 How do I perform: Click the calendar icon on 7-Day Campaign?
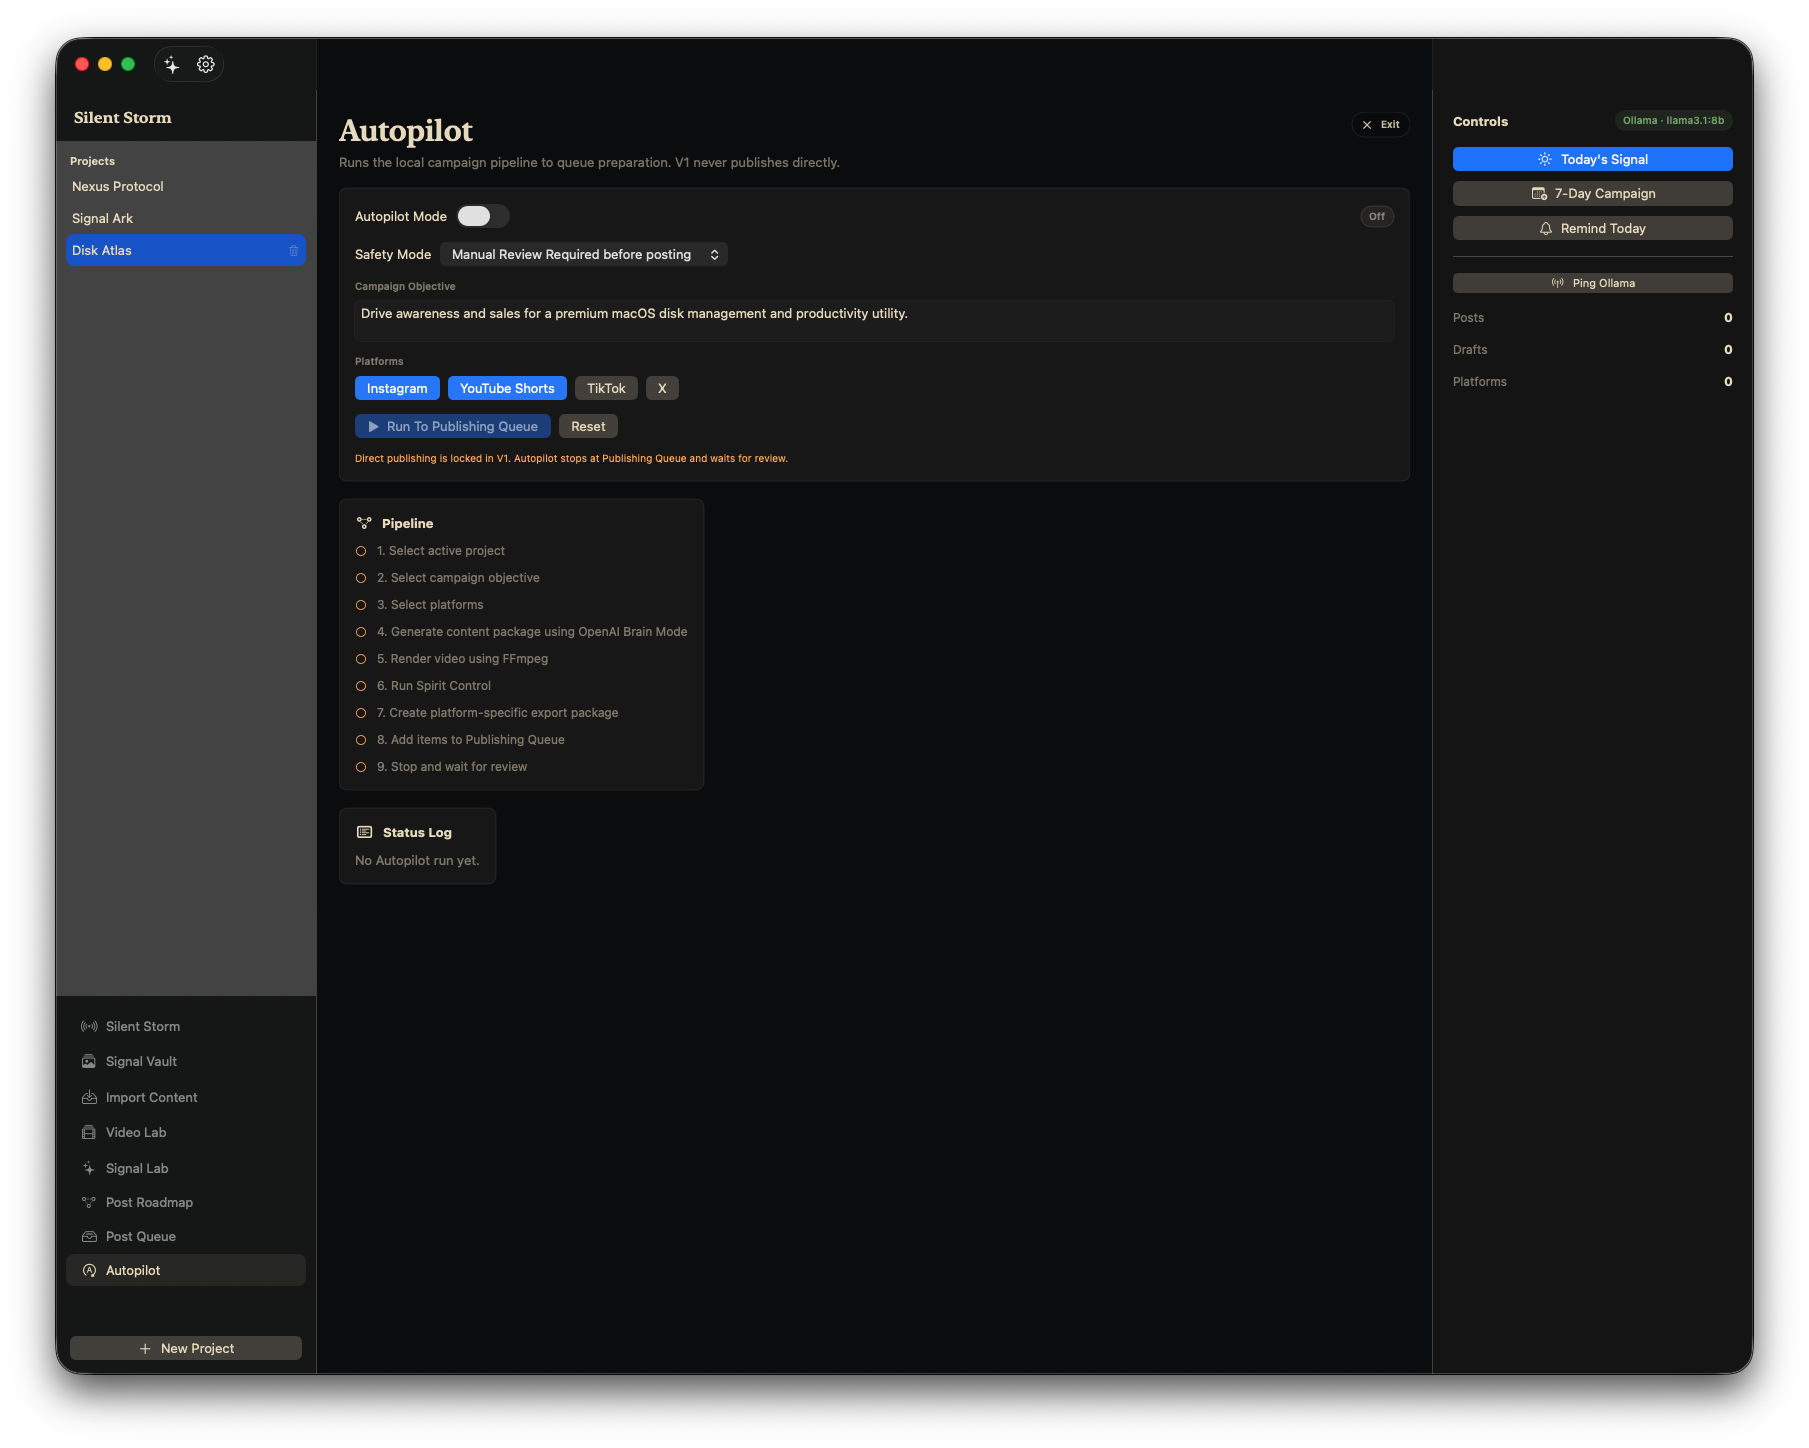tap(1539, 194)
